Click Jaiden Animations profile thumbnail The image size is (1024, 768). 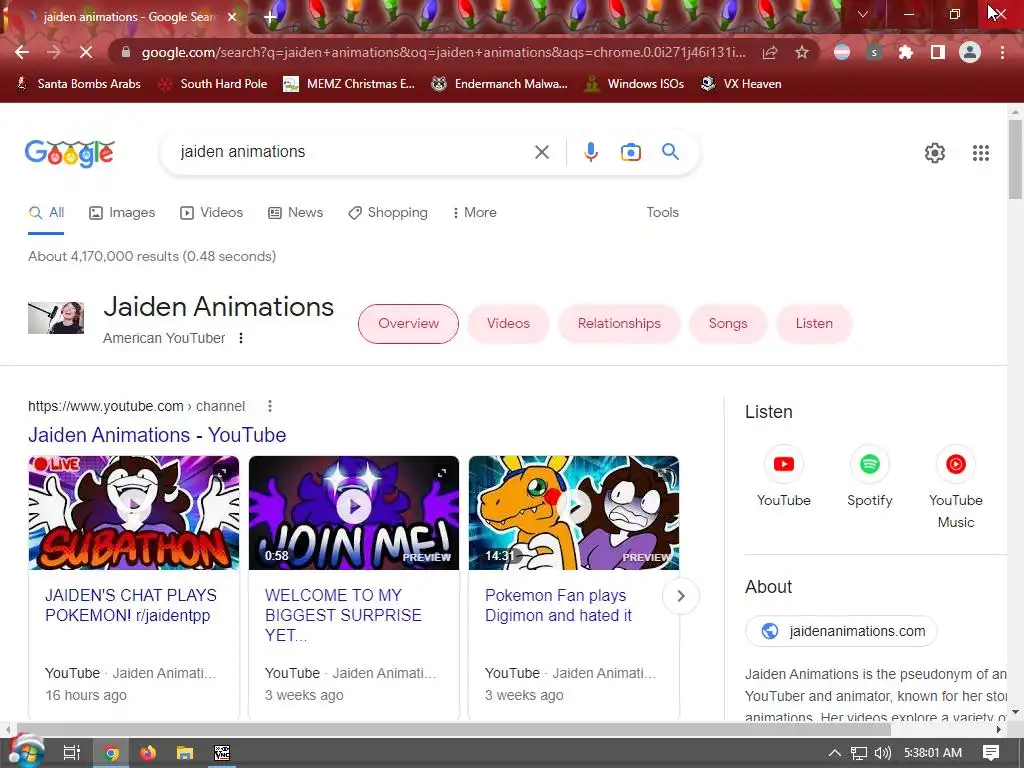tap(56, 317)
